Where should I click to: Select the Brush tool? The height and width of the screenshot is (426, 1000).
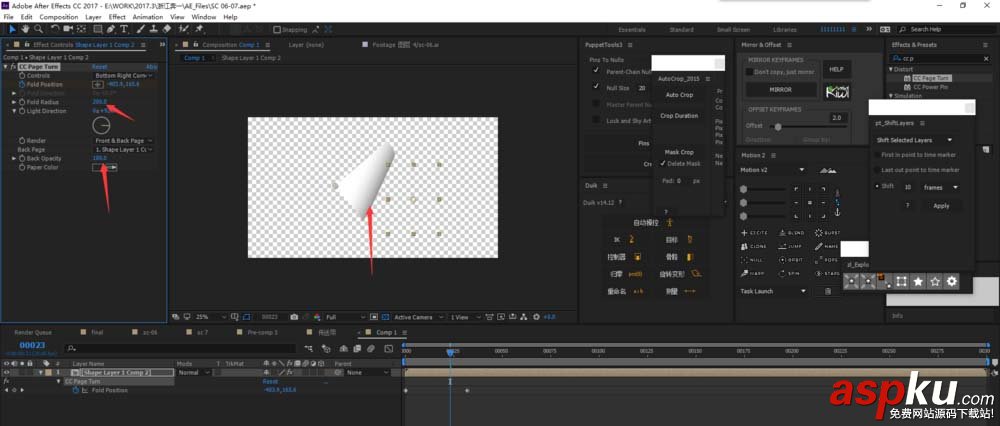[x=140, y=29]
